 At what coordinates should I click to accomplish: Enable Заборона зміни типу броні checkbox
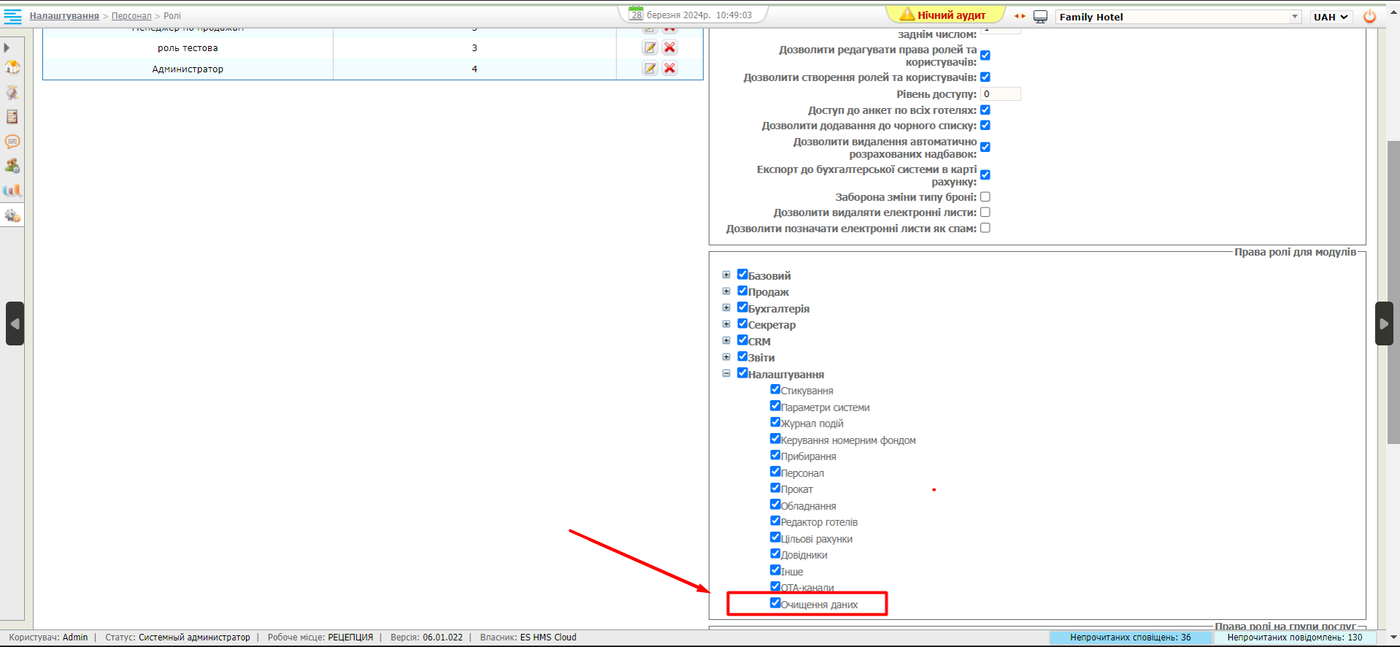tap(985, 197)
